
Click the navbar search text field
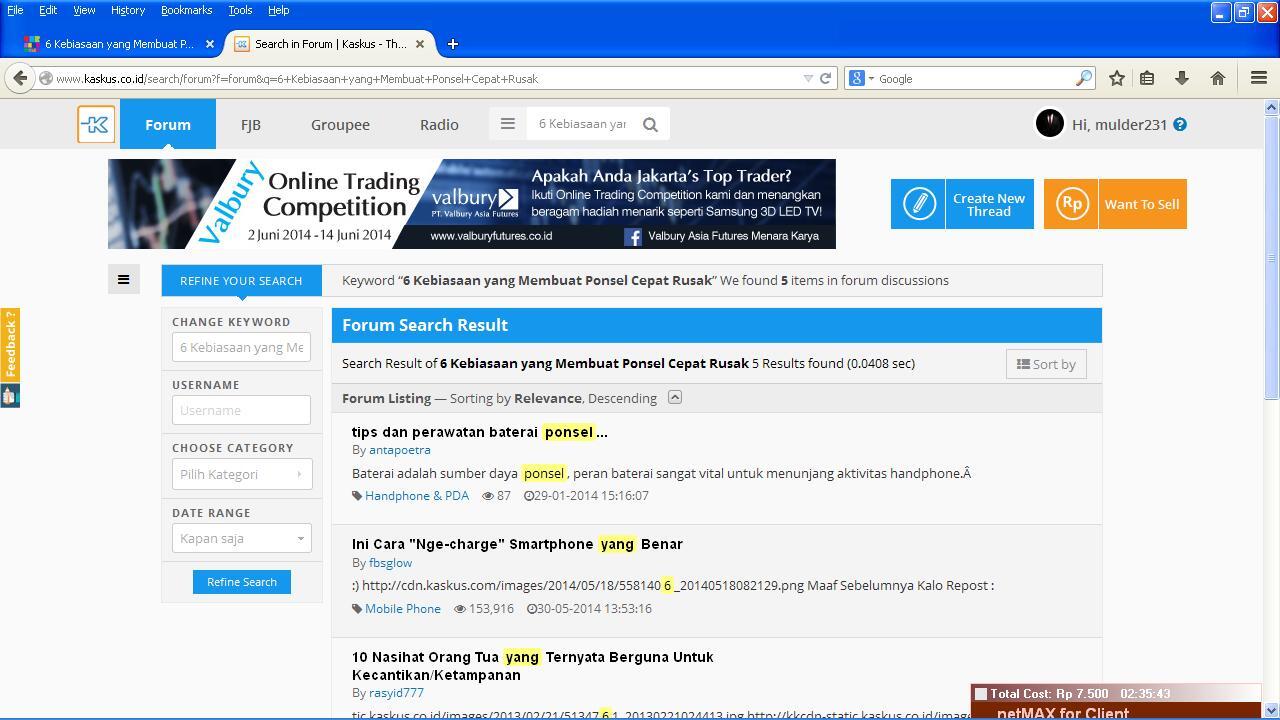point(583,124)
